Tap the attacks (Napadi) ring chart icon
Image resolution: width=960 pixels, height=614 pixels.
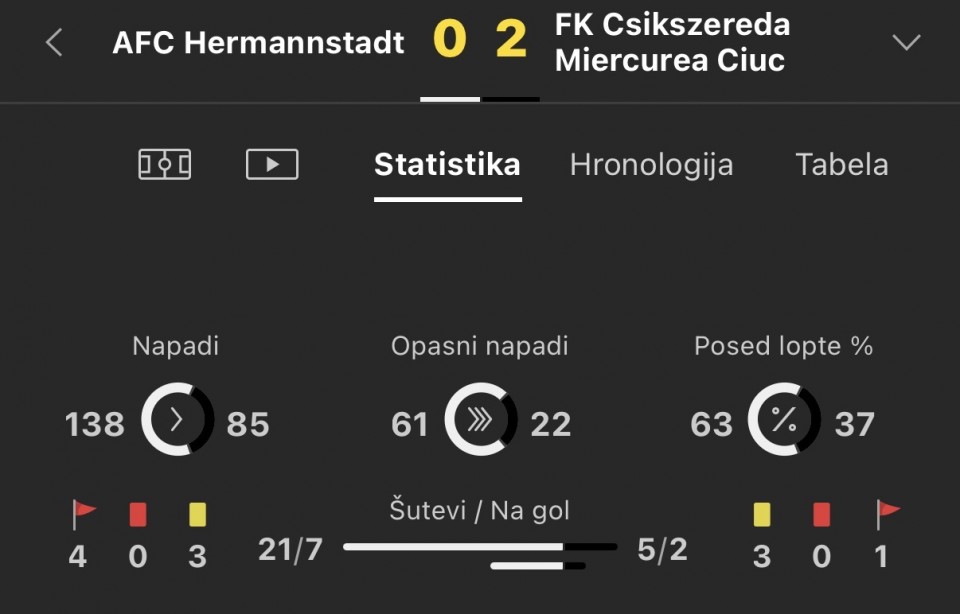pyautogui.click(x=177, y=420)
